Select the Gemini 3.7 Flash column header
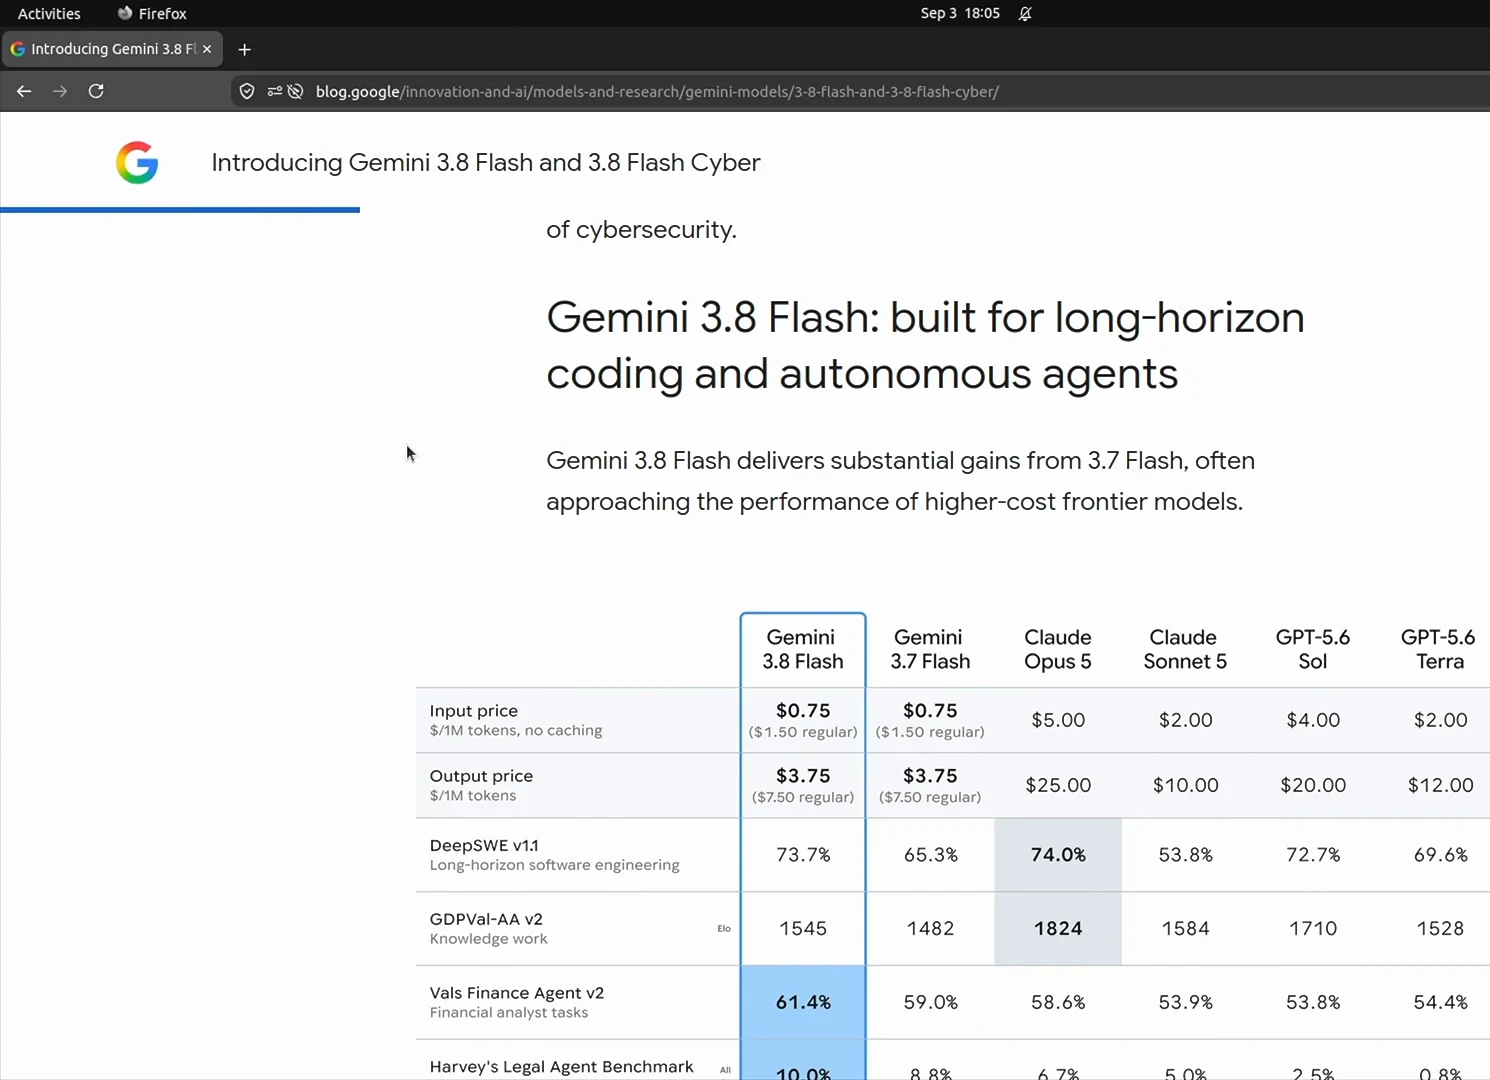1490x1080 pixels. (x=930, y=649)
